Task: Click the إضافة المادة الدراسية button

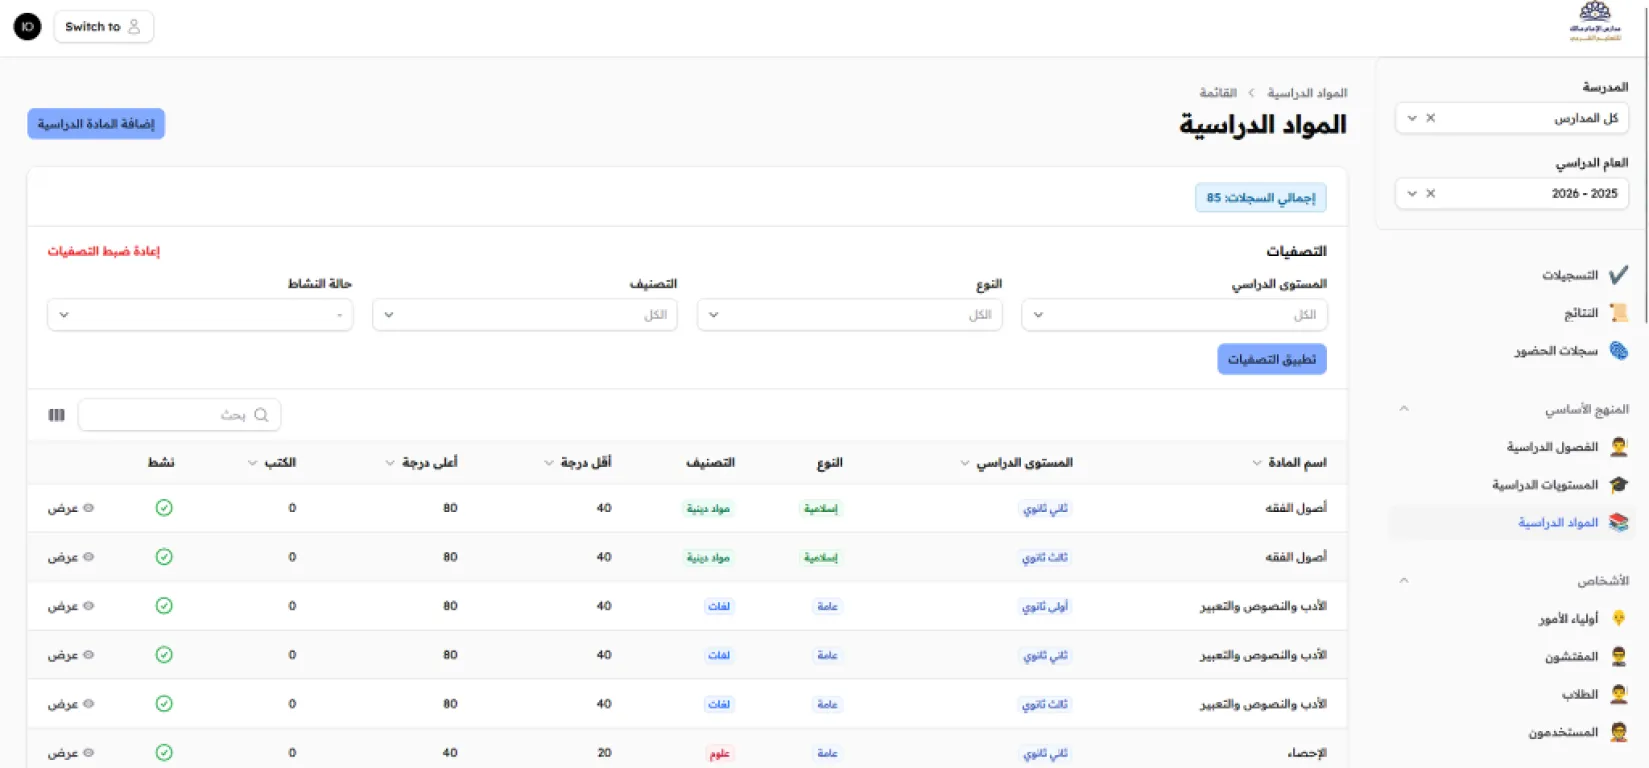Action: [x=96, y=124]
